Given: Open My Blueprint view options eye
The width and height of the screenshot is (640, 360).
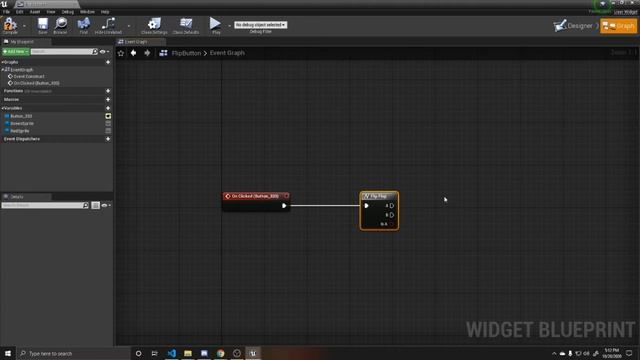Looking at the screenshot, I should click(x=104, y=52).
